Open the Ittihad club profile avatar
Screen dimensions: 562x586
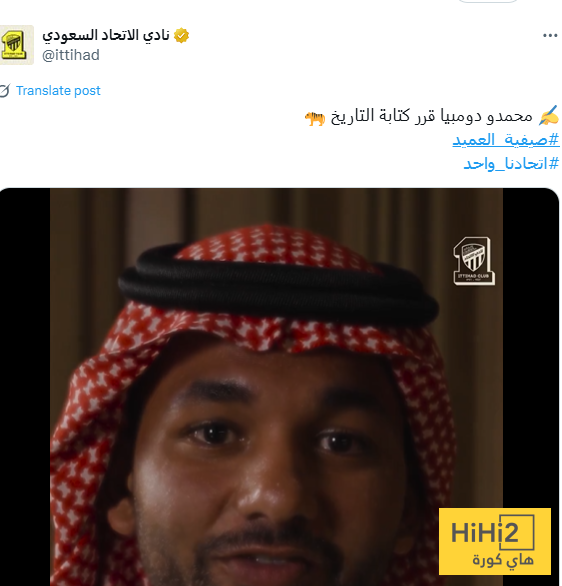coord(16,45)
